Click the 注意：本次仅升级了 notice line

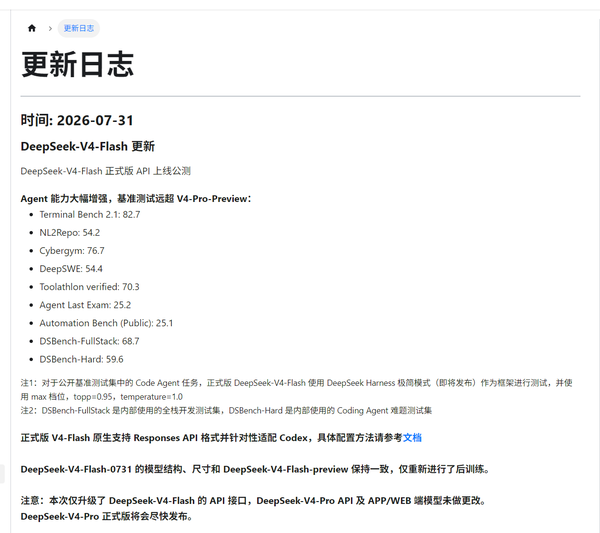click(x=253, y=500)
